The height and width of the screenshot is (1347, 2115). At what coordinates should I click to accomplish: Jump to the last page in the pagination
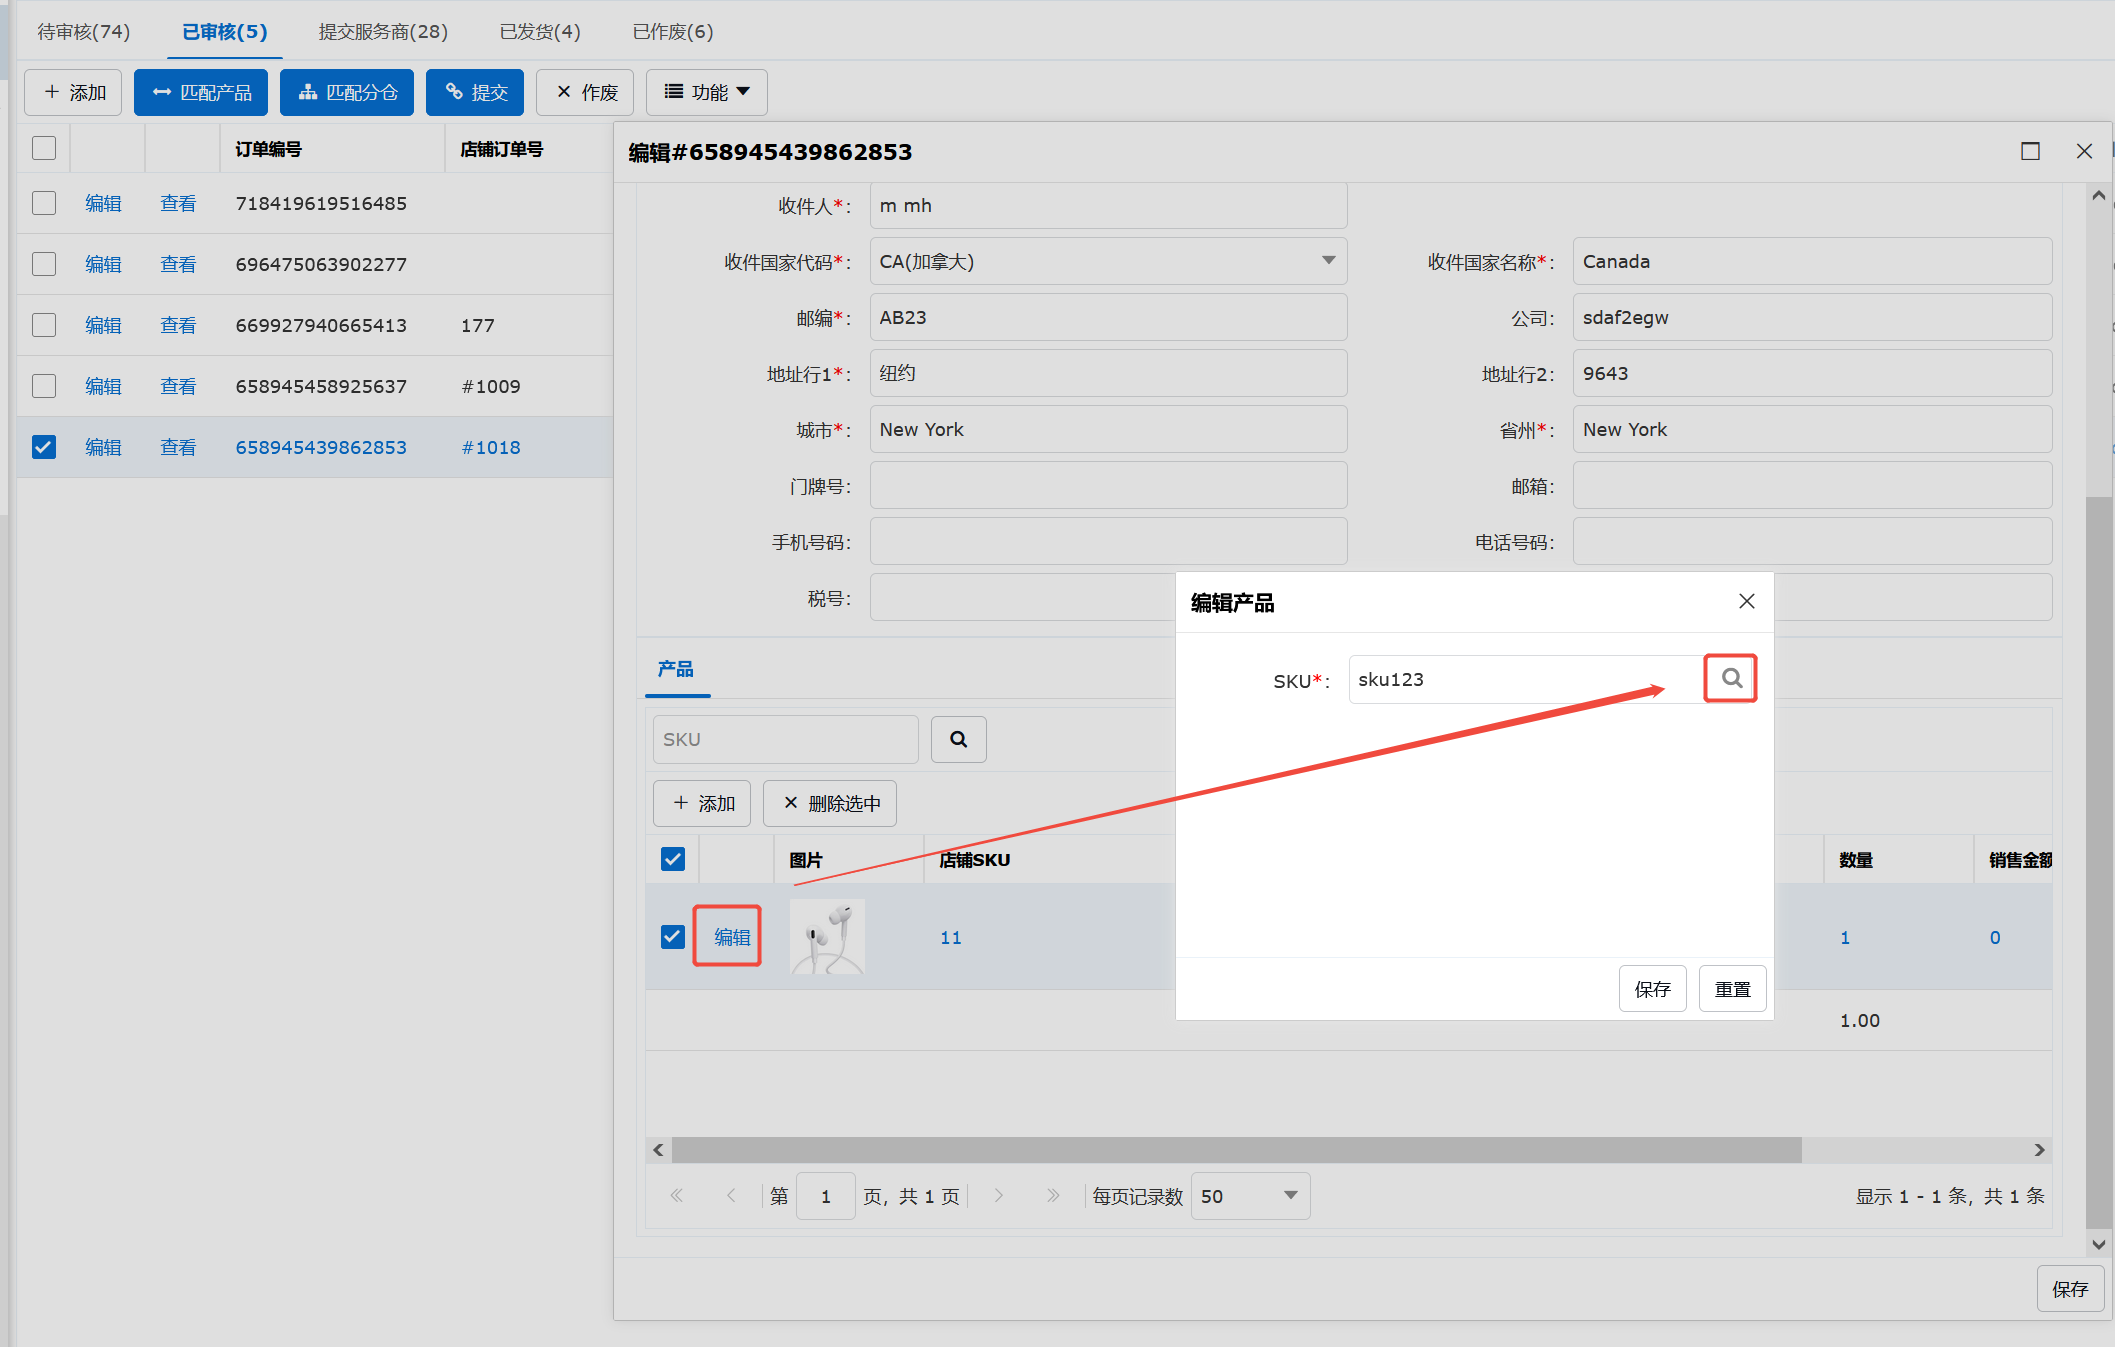pyautogui.click(x=1052, y=1196)
